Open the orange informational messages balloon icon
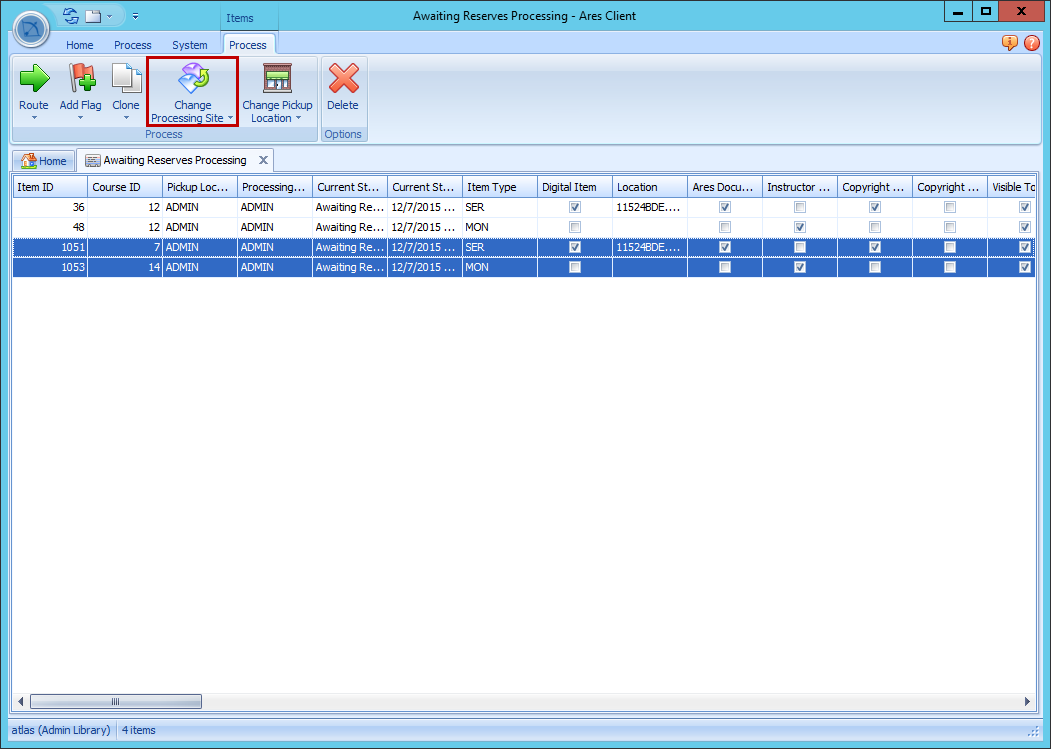Image resolution: width=1051 pixels, height=749 pixels. 1010,44
